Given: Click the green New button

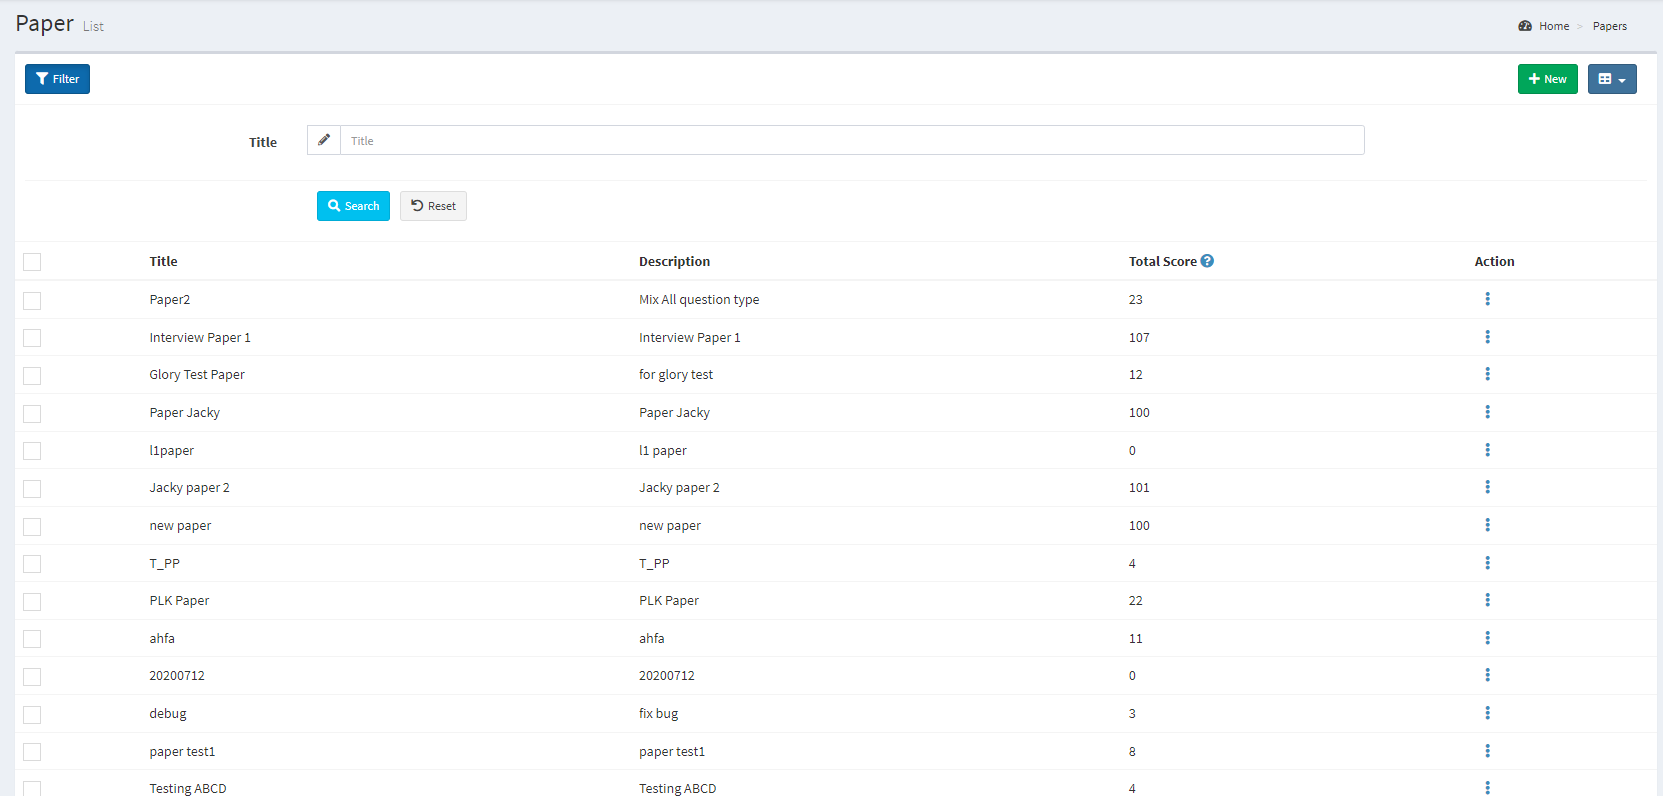Looking at the screenshot, I should [x=1547, y=79].
